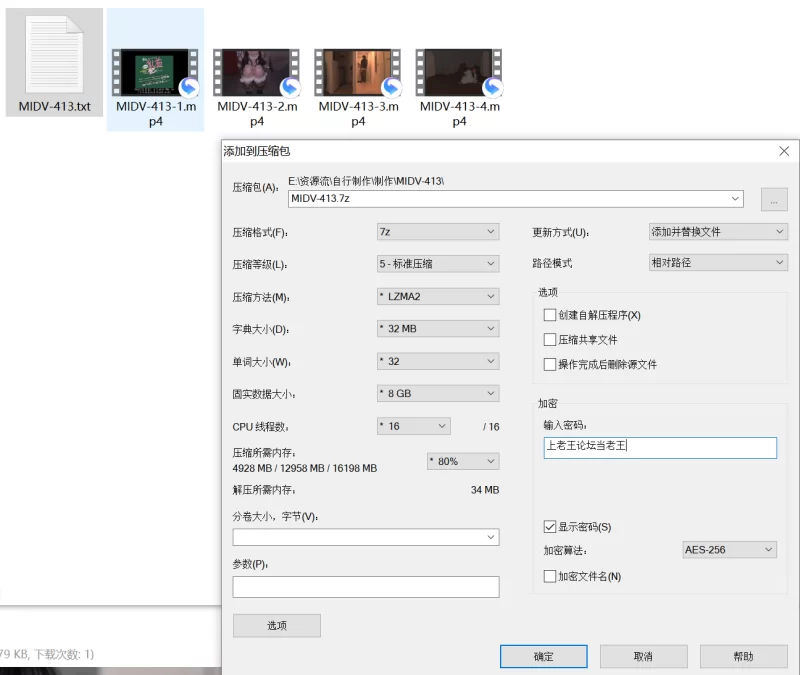Open the word size dropdown showing 32
The height and width of the screenshot is (675, 800).
(438, 361)
